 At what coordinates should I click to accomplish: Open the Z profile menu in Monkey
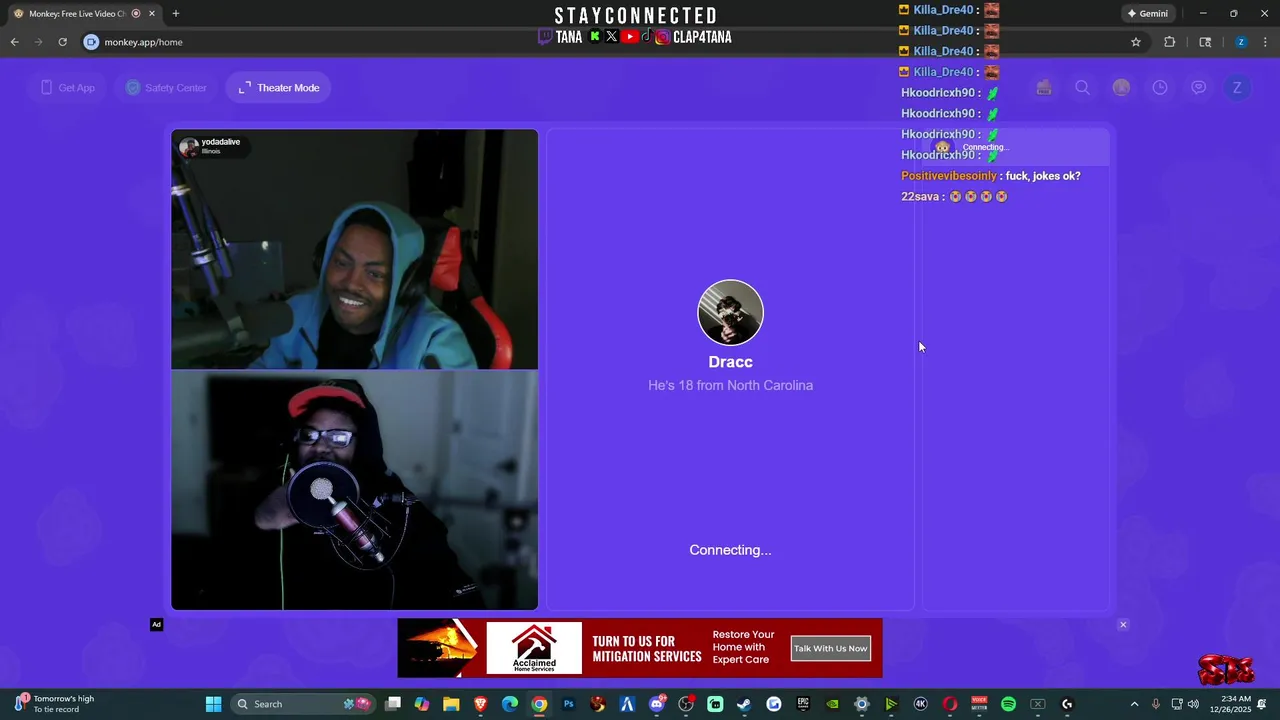pos(1237,88)
